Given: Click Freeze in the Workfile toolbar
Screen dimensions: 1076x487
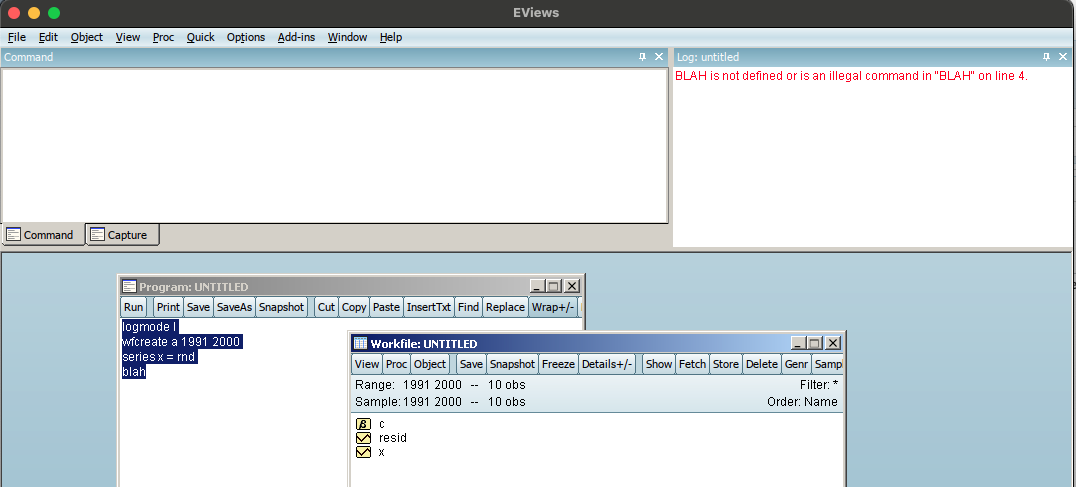Looking at the screenshot, I should coord(559,364).
